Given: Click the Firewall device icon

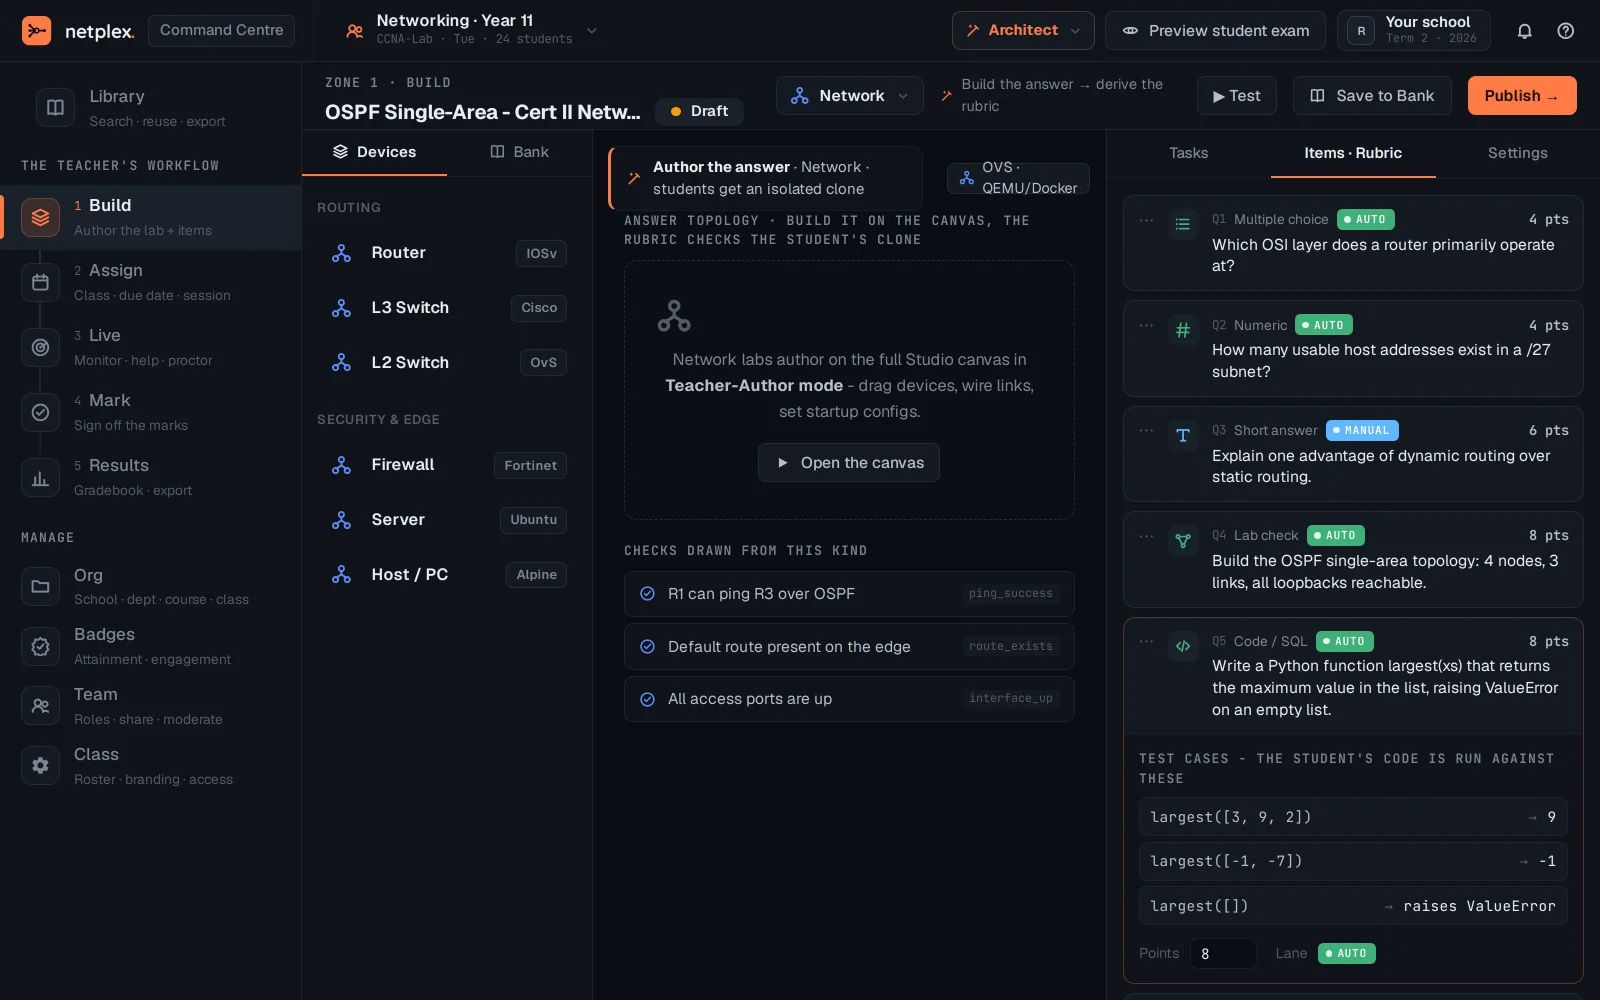Looking at the screenshot, I should point(341,465).
